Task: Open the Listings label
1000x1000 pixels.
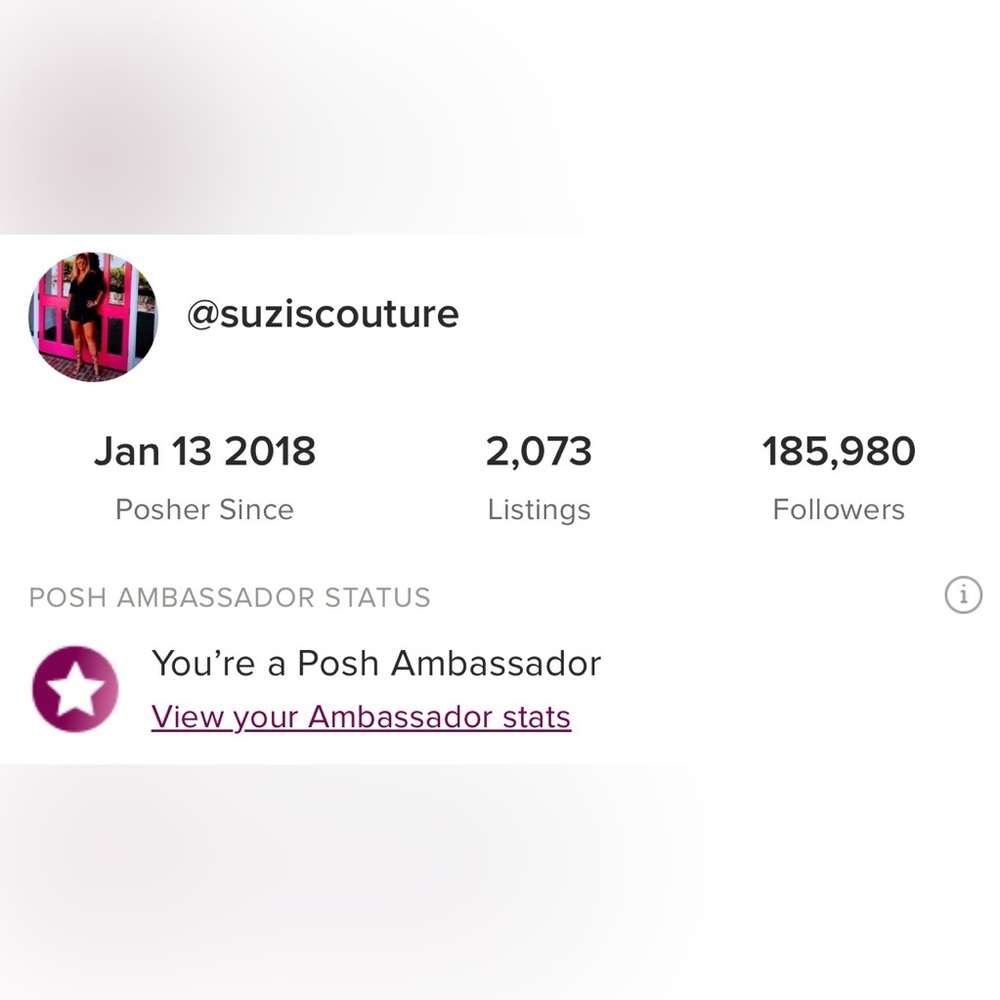Action: [x=539, y=510]
